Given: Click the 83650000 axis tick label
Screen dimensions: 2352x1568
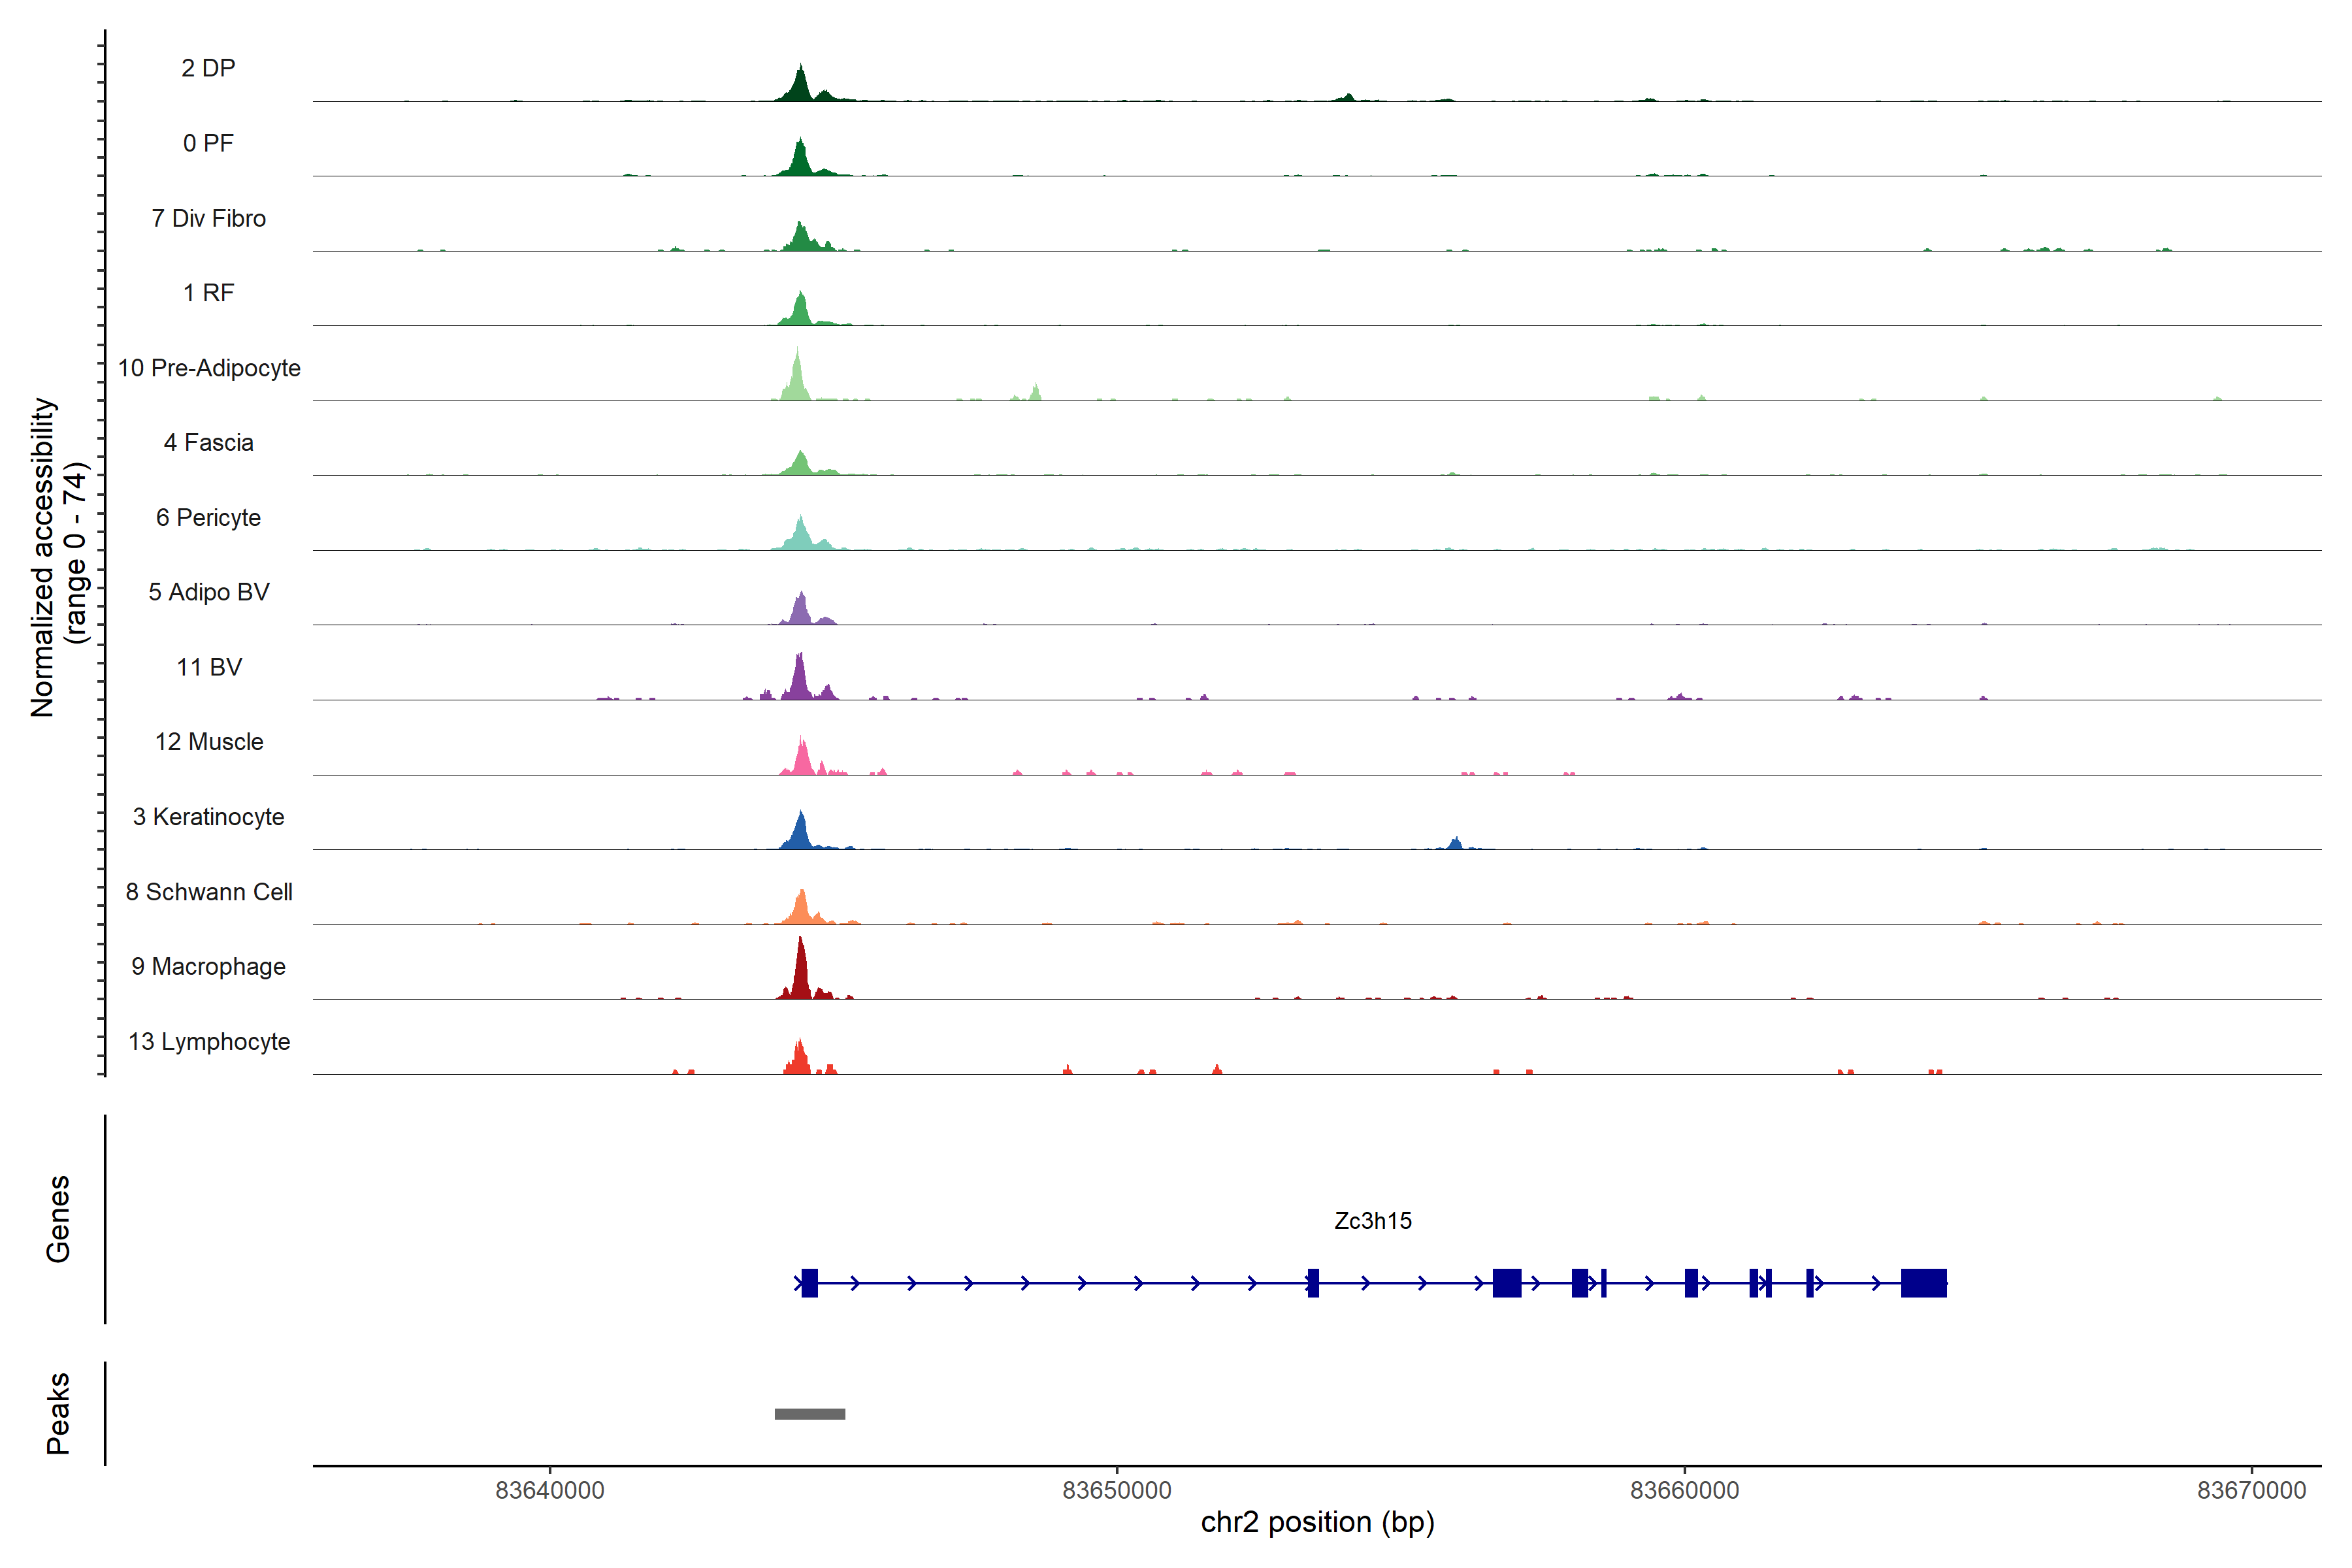Looking at the screenshot, I should pos(1116,1490).
